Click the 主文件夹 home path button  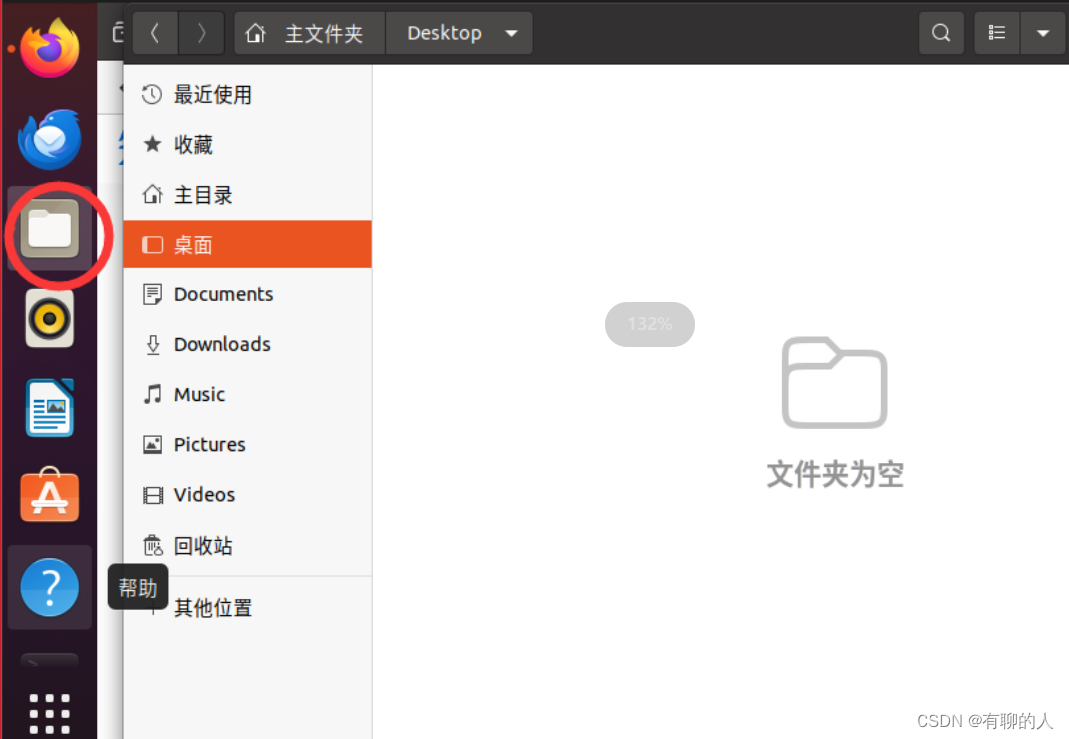coord(310,33)
